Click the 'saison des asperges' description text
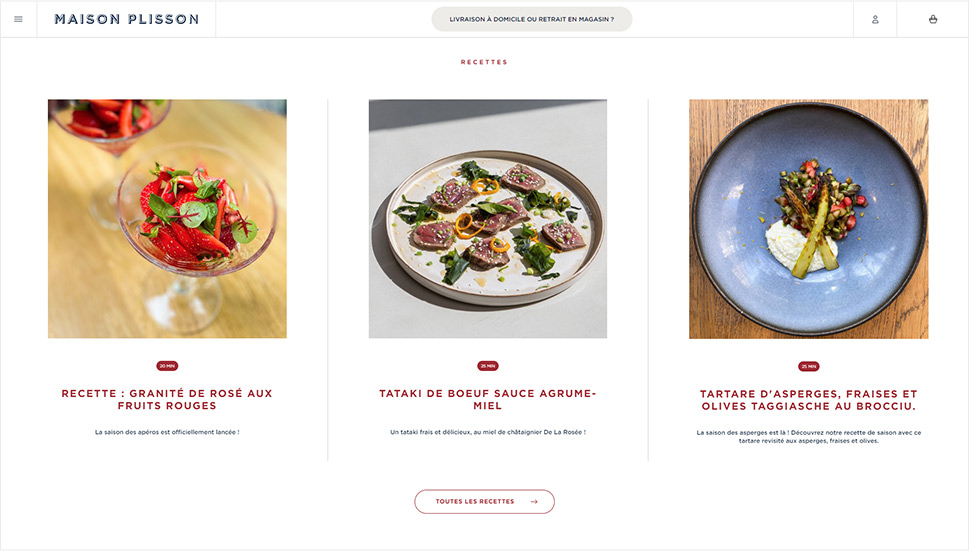Screen dimensions: 969x551 (x=808, y=436)
